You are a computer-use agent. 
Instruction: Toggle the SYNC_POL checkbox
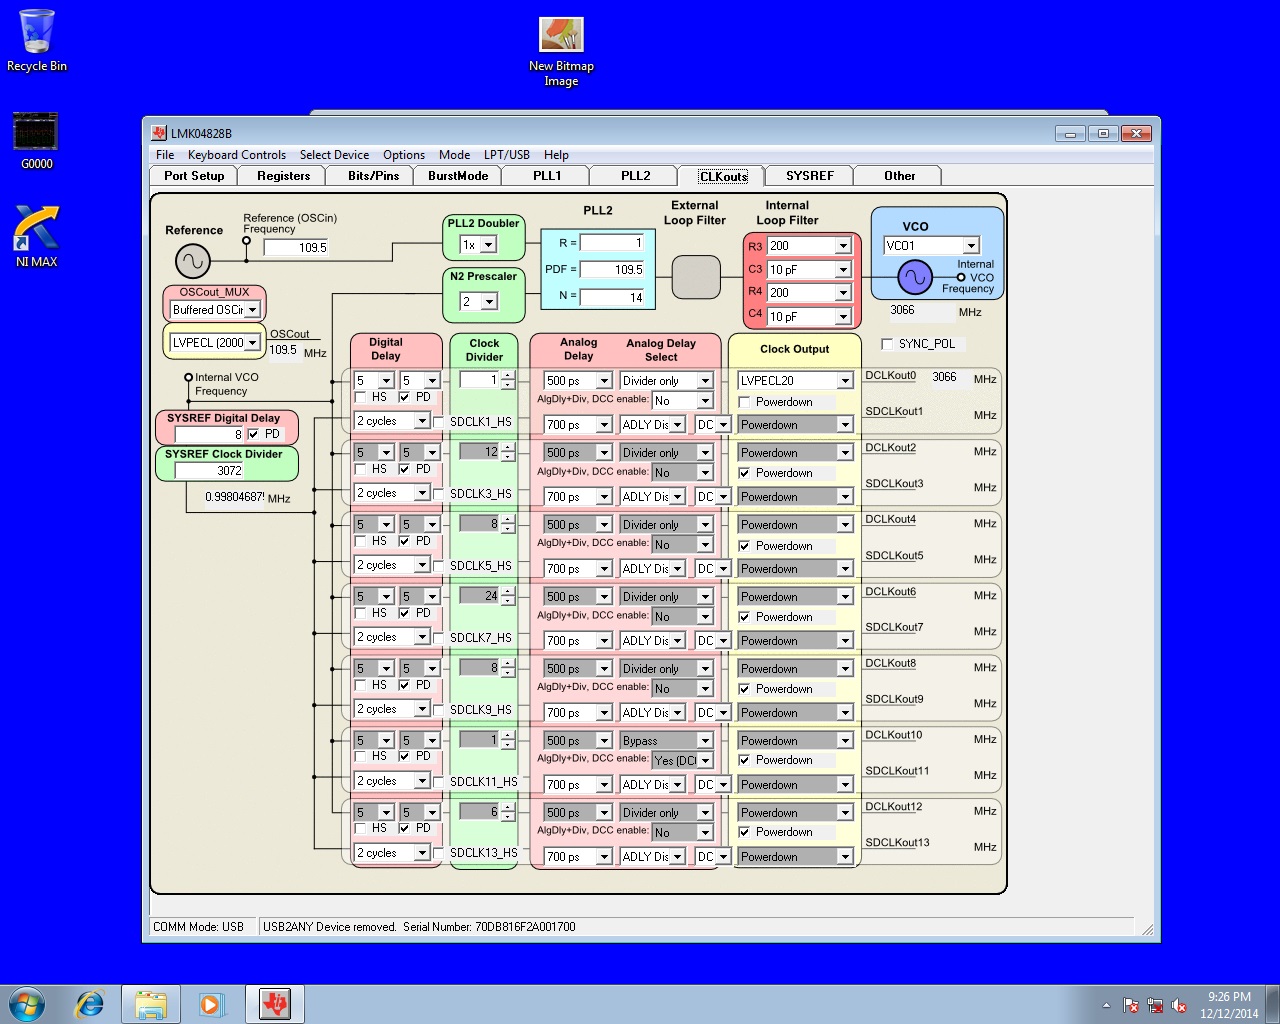pos(887,344)
